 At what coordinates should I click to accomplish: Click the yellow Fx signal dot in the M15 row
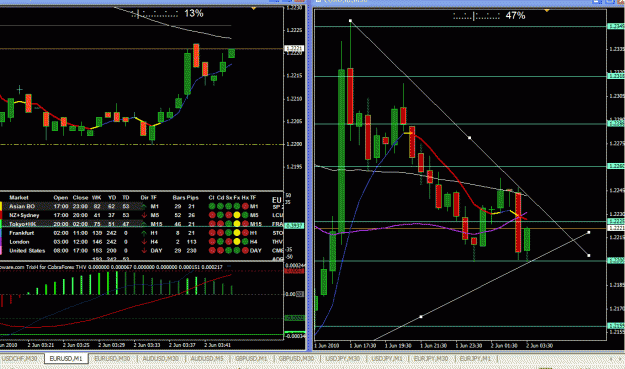(x=237, y=224)
